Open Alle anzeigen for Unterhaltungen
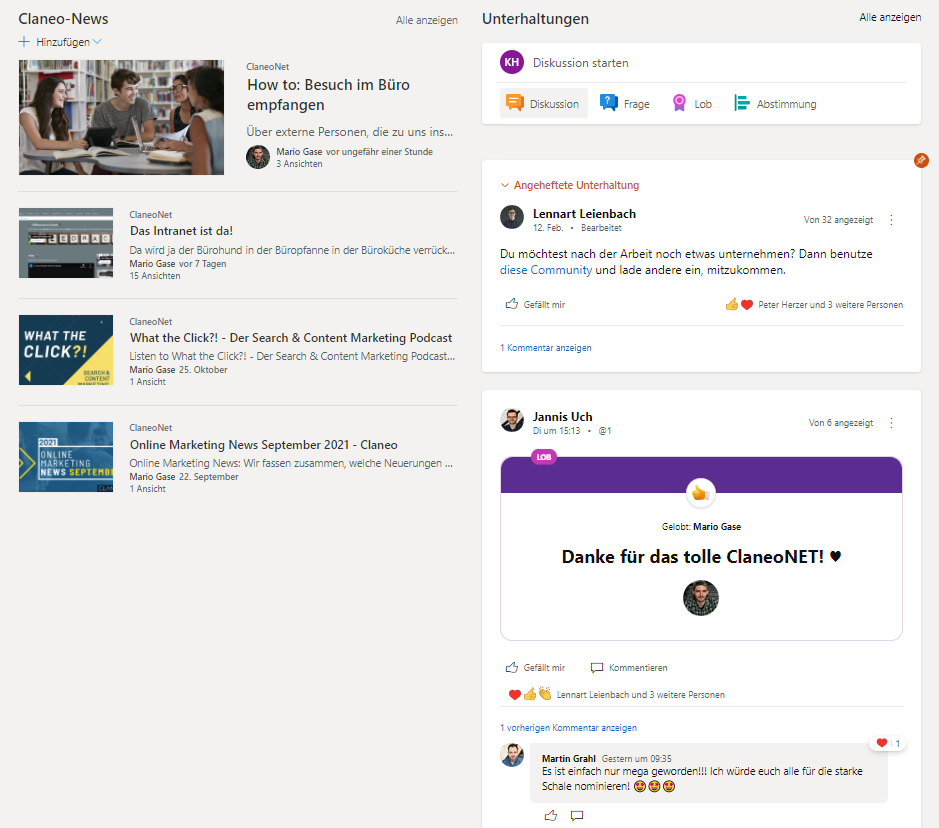The height and width of the screenshot is (828, 939). (x=890, y=17)
